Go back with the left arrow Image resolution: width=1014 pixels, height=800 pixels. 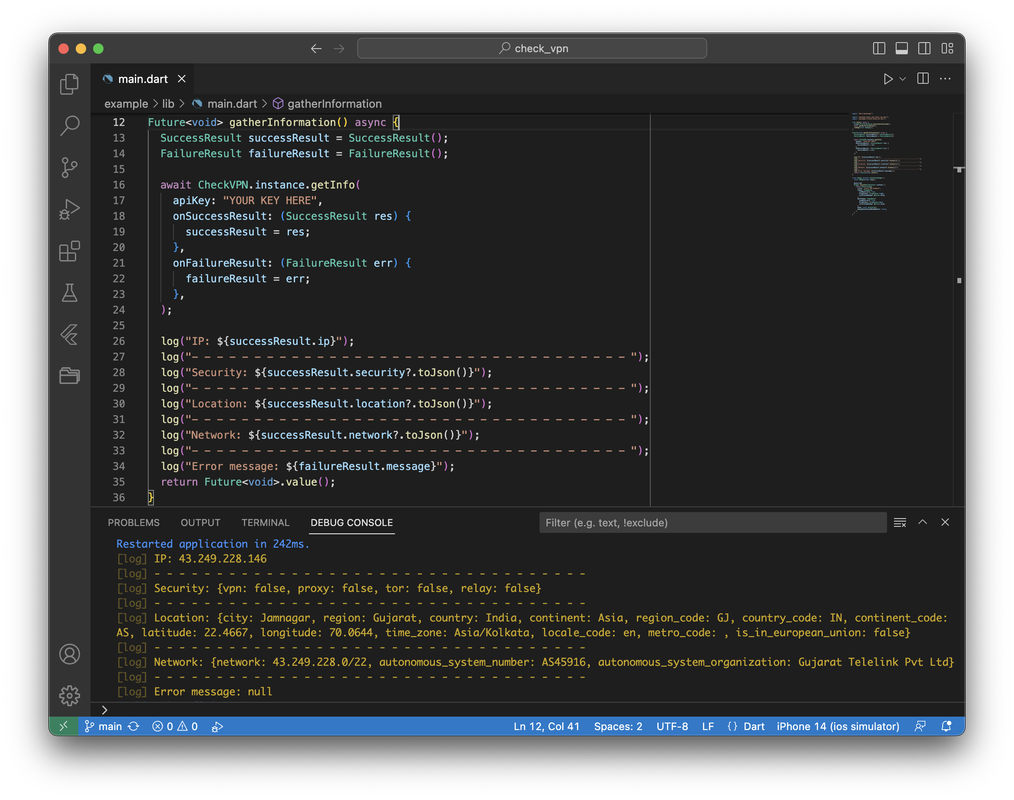316,49
